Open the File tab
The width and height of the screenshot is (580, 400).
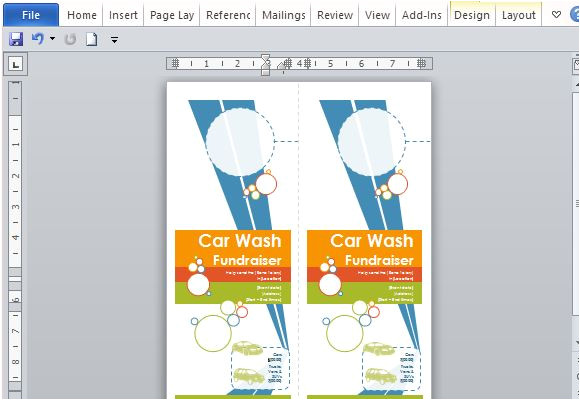[31, 15]
